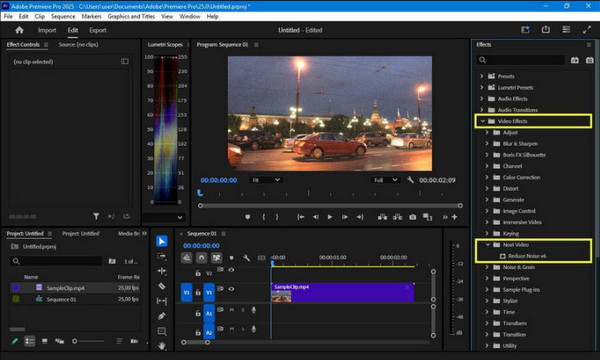Expand the Presets folder

[481, 76]
